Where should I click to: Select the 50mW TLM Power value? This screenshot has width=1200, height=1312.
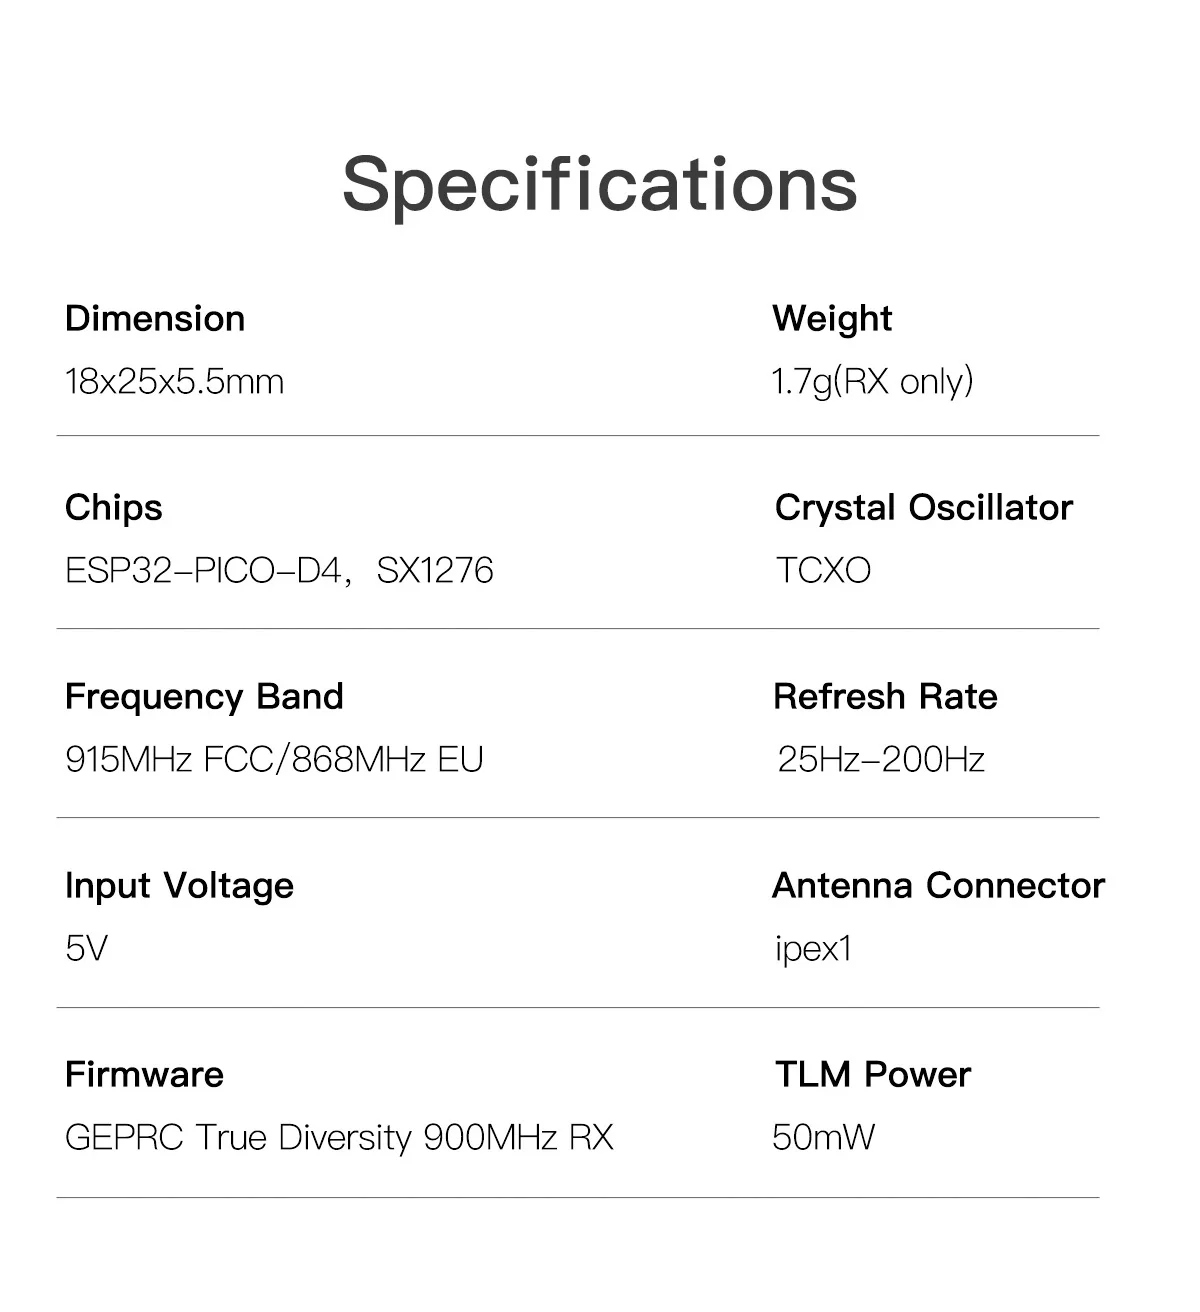click(823, 1137)
